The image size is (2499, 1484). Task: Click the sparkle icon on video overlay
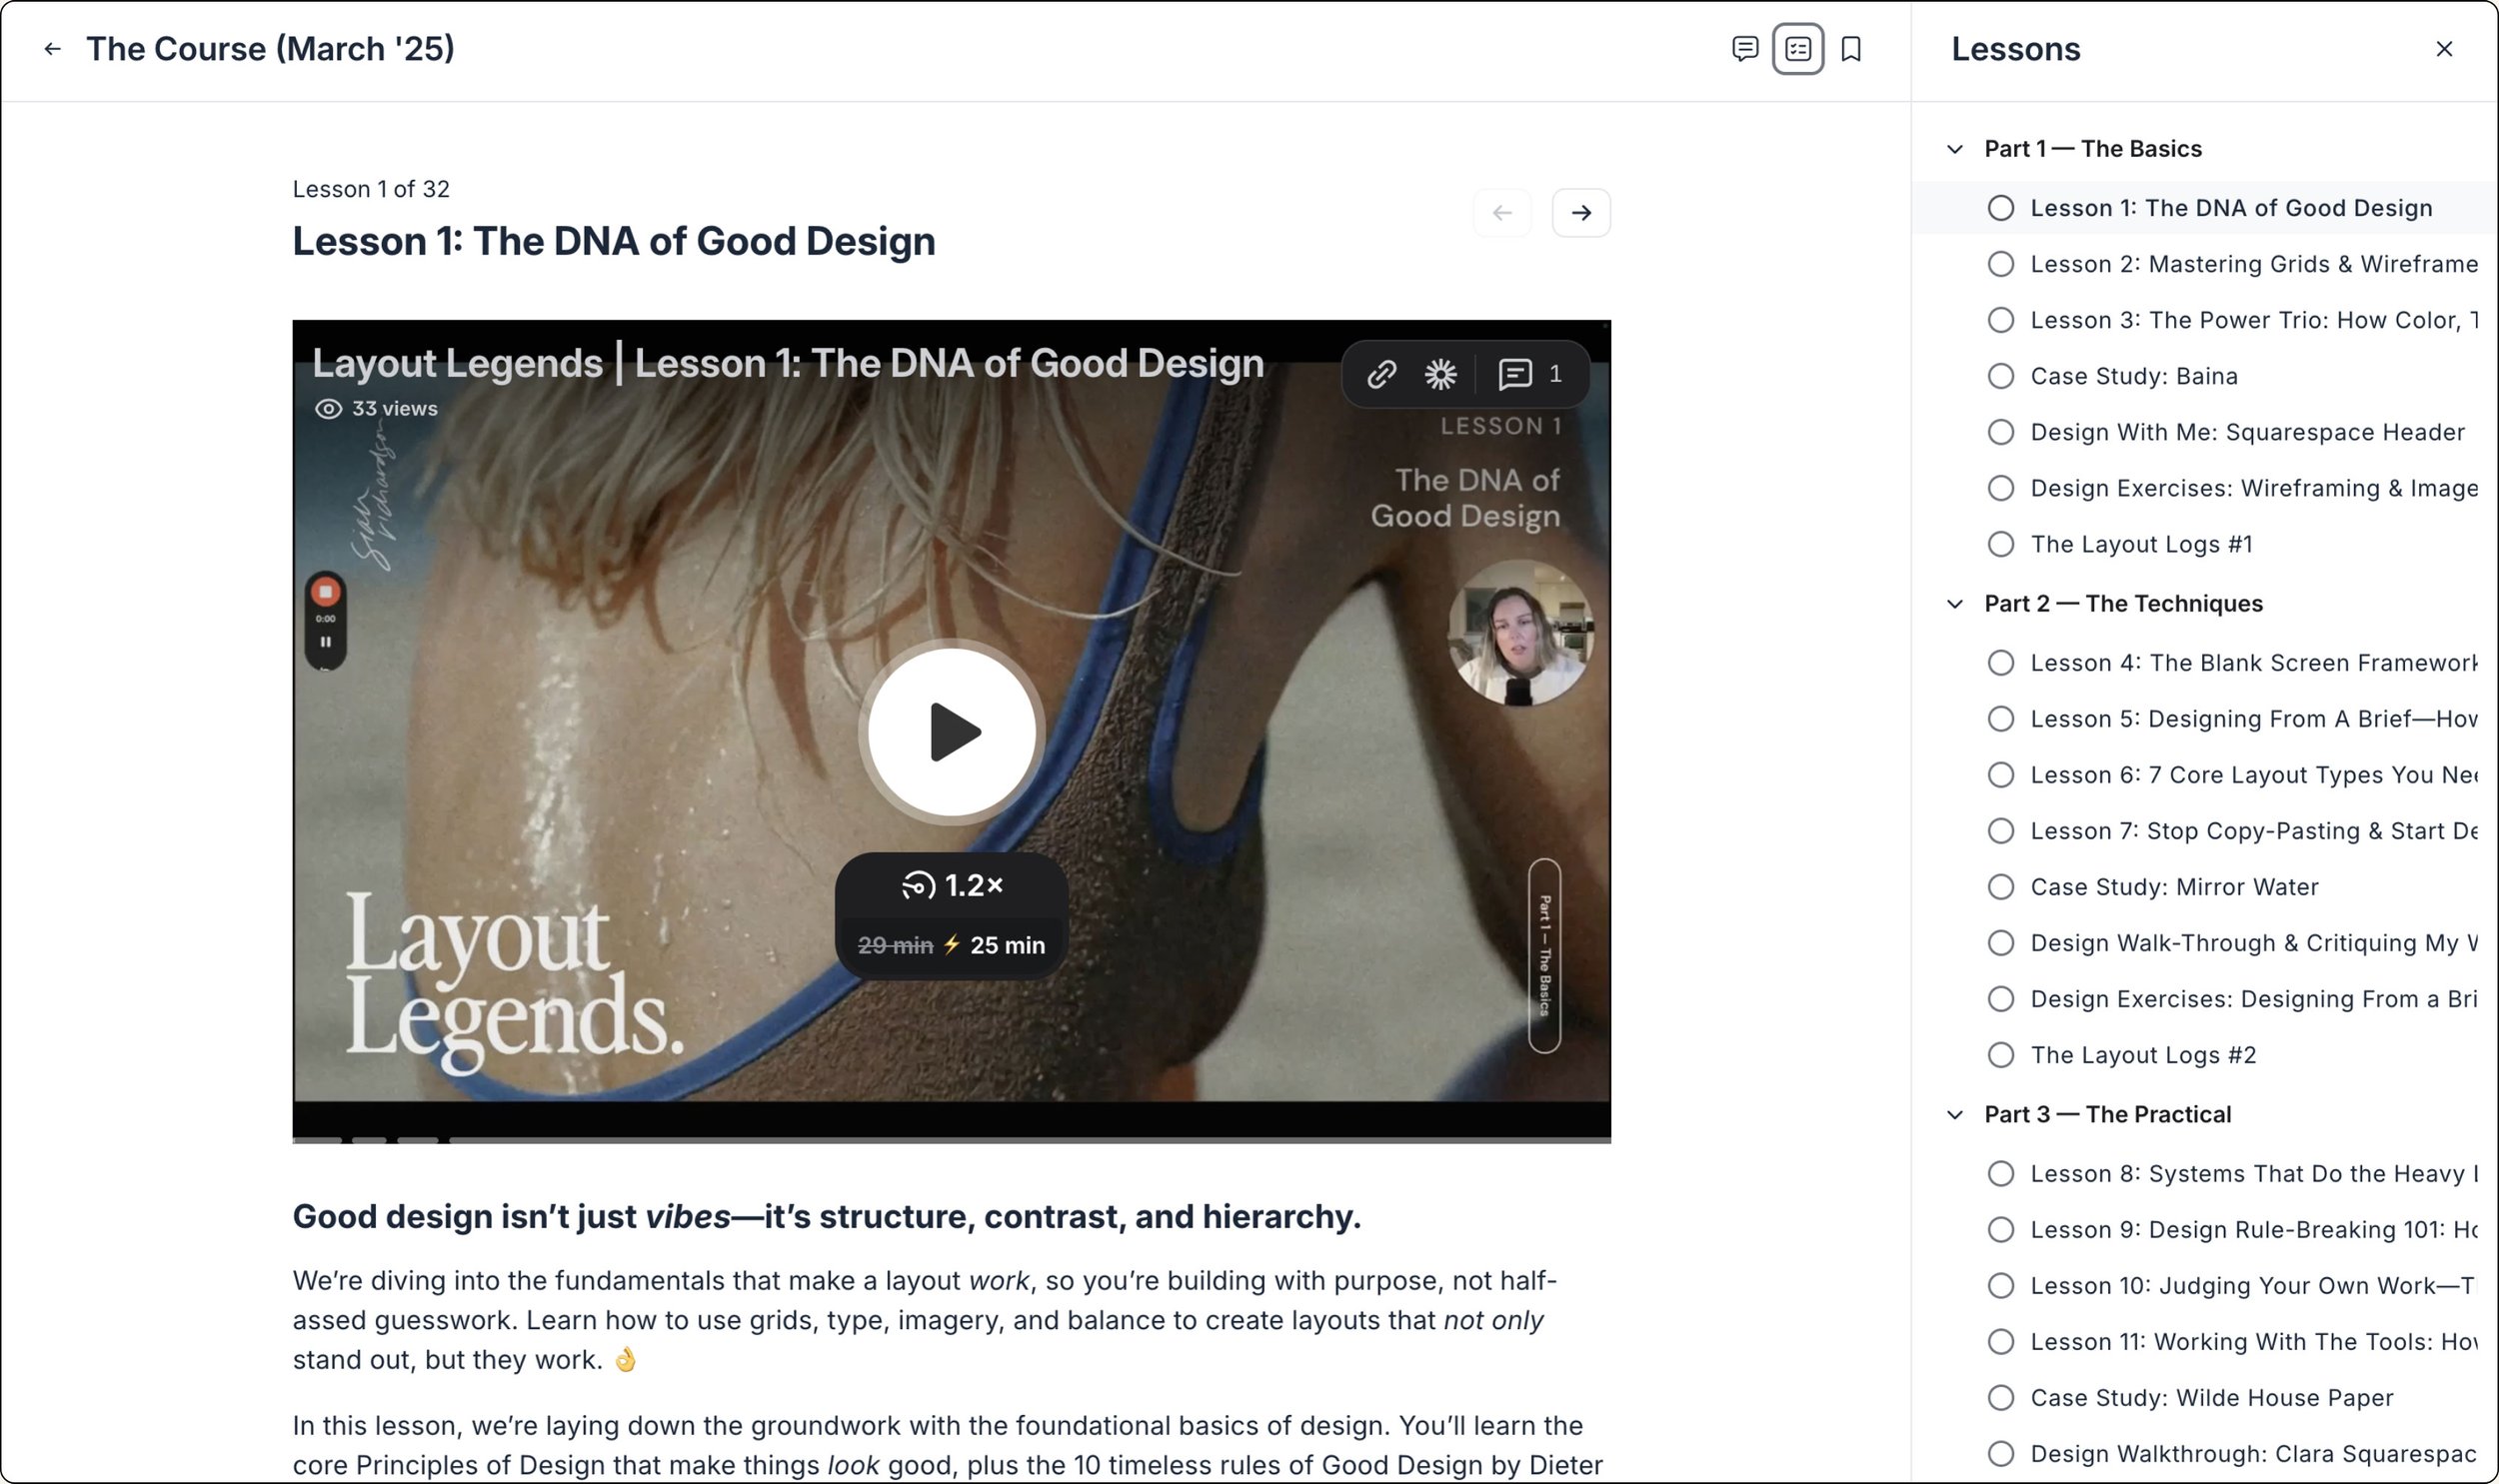1440,374
